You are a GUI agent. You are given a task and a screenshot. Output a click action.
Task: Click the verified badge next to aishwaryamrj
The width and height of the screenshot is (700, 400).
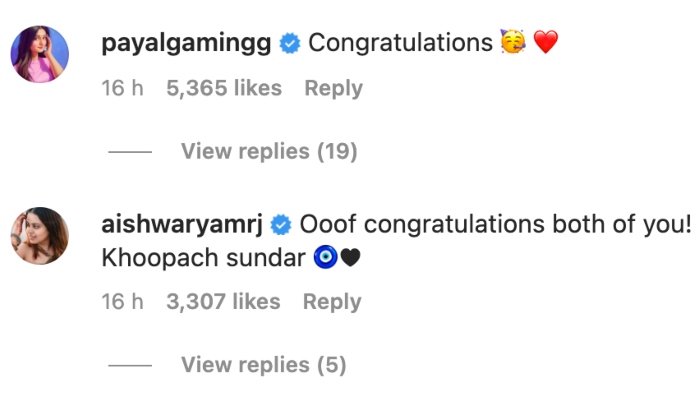(x=281, y=223)
